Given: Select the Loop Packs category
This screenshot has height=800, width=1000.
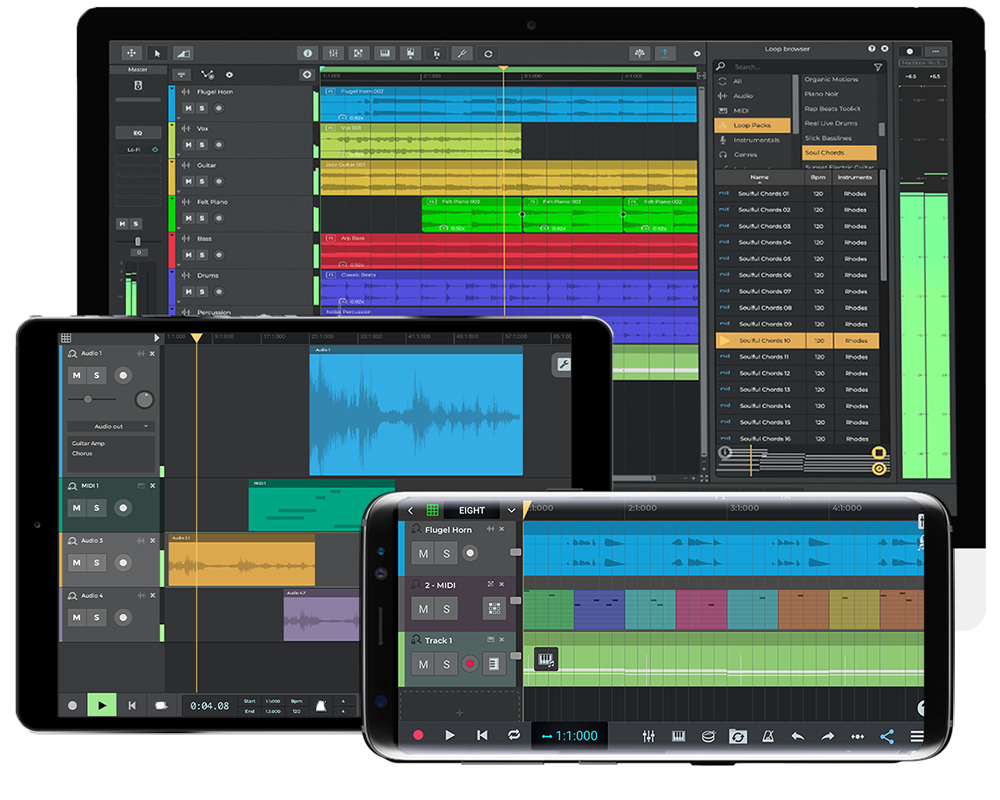Looking at the screenshot, I should point(752,125).
